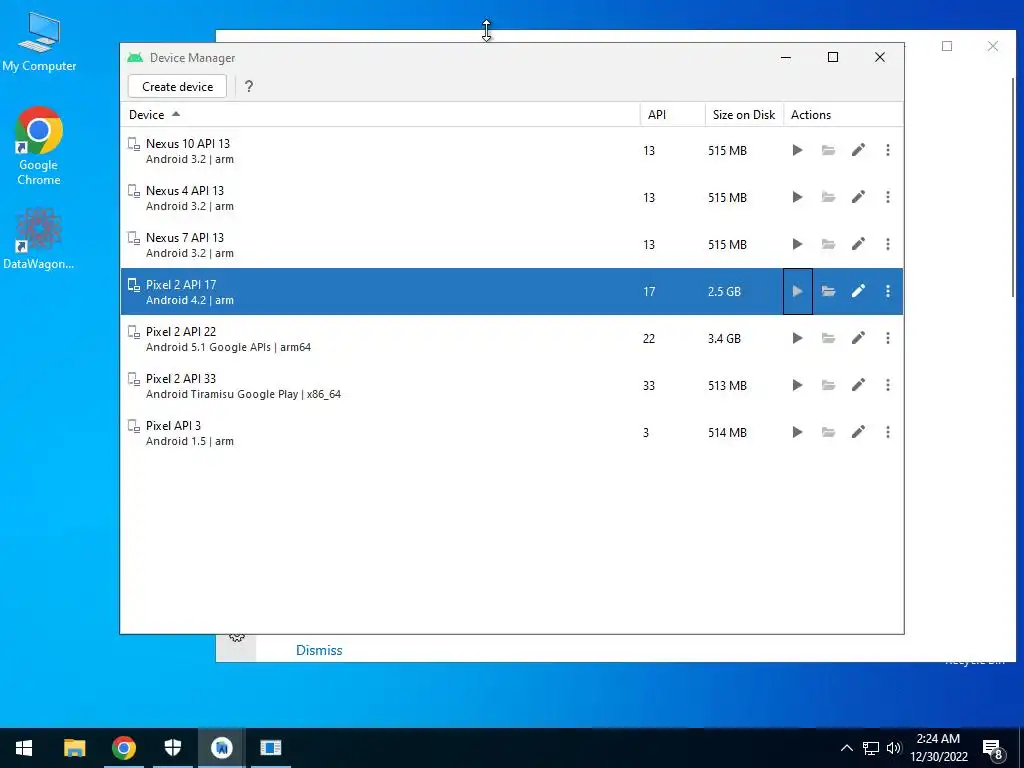Launch the Pixel API 3 emulator
The height and width of the screenshot is (768, 1024).
click(x=797, y=432)
